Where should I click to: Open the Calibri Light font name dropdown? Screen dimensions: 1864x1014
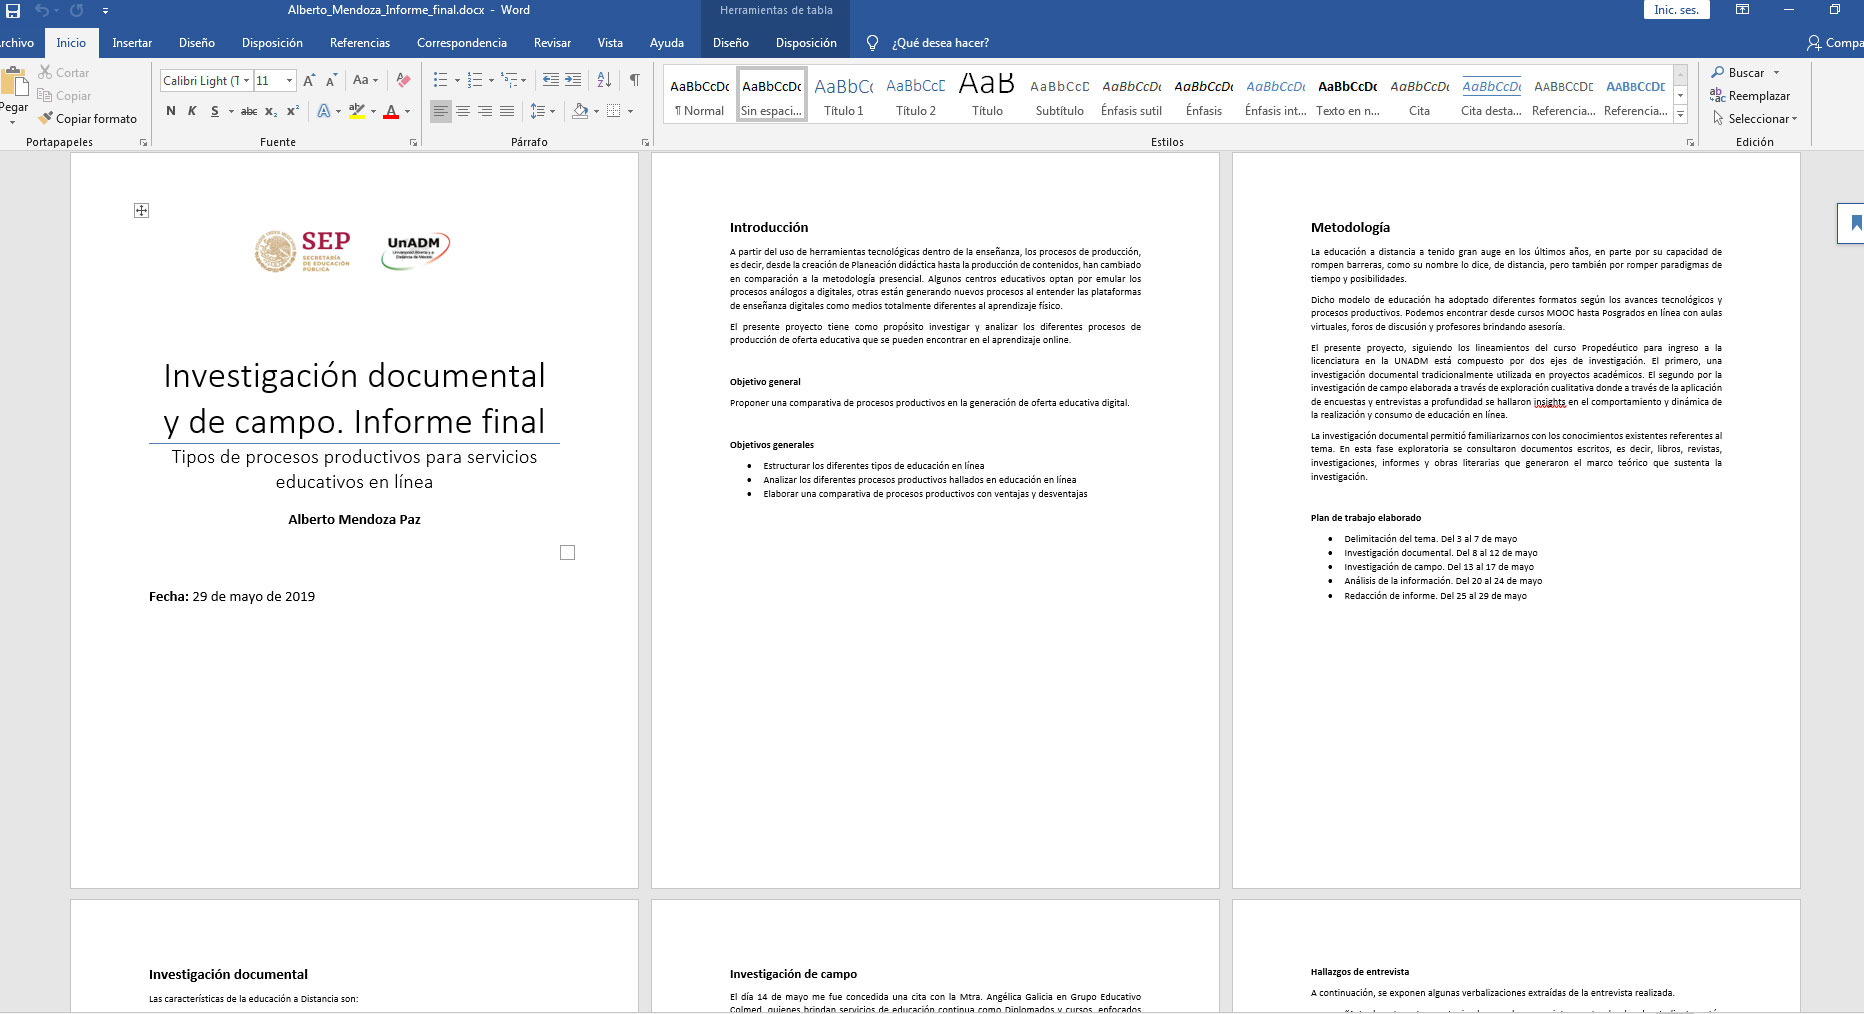[246, 80]
